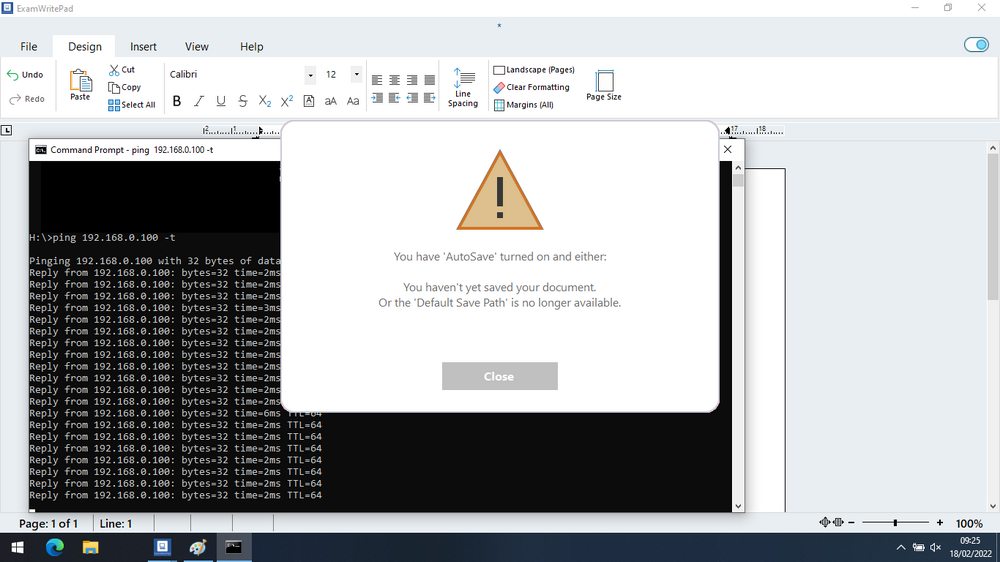
Task: Open Page Size options
Action: tap(604, 85)
